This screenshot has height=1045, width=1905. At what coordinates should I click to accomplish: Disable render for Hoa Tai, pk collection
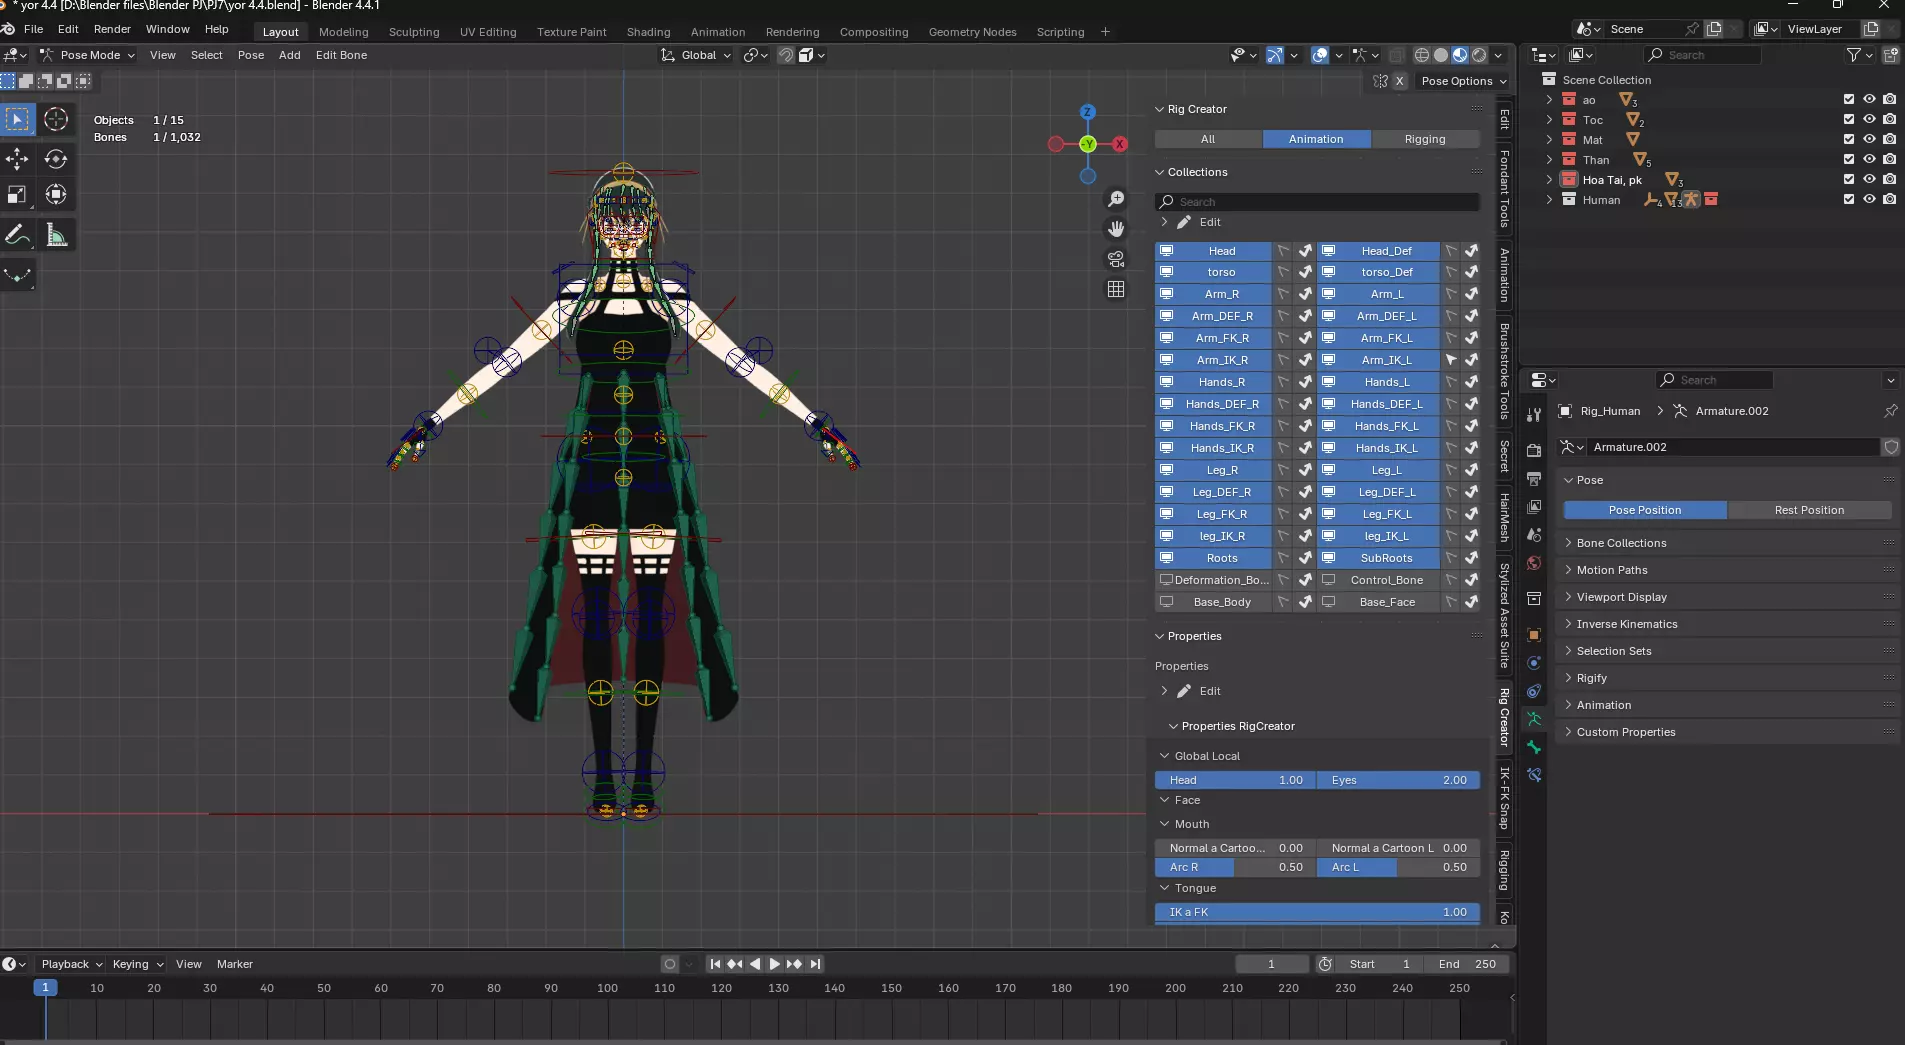pos(1889,180)
